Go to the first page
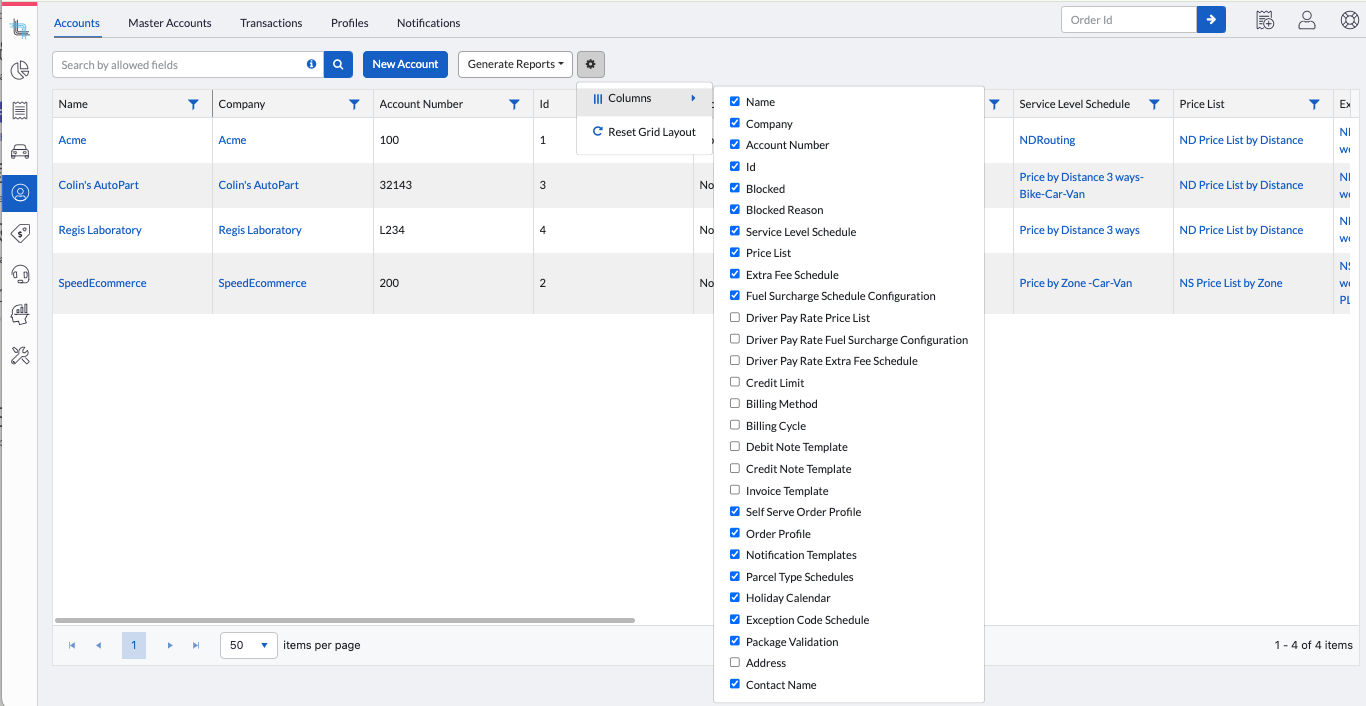 72,646
